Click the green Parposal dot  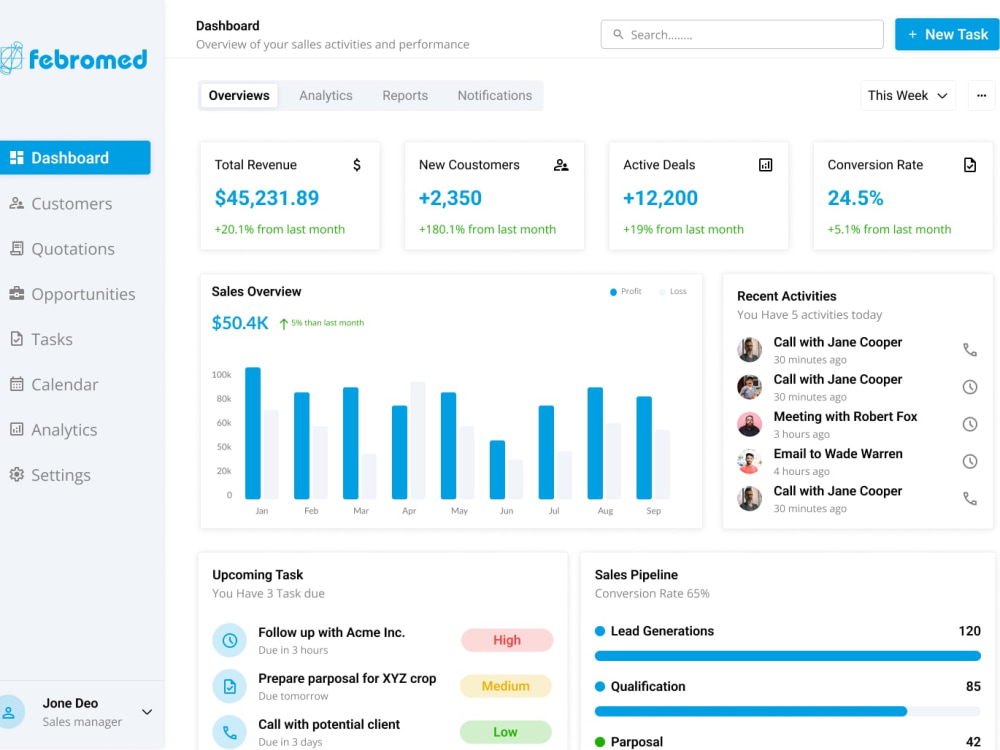(599, 742)
